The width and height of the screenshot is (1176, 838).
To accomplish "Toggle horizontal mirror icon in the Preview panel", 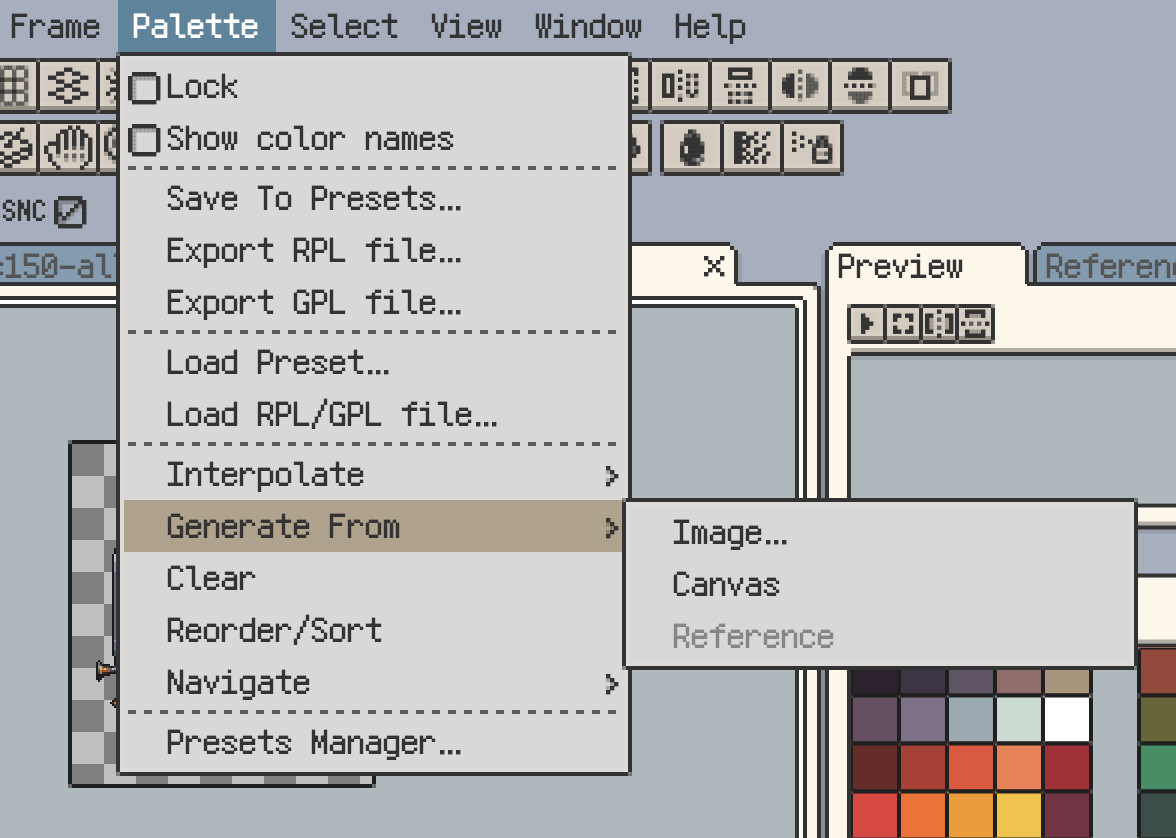I will pyautogui.click(x=940, y=324).
